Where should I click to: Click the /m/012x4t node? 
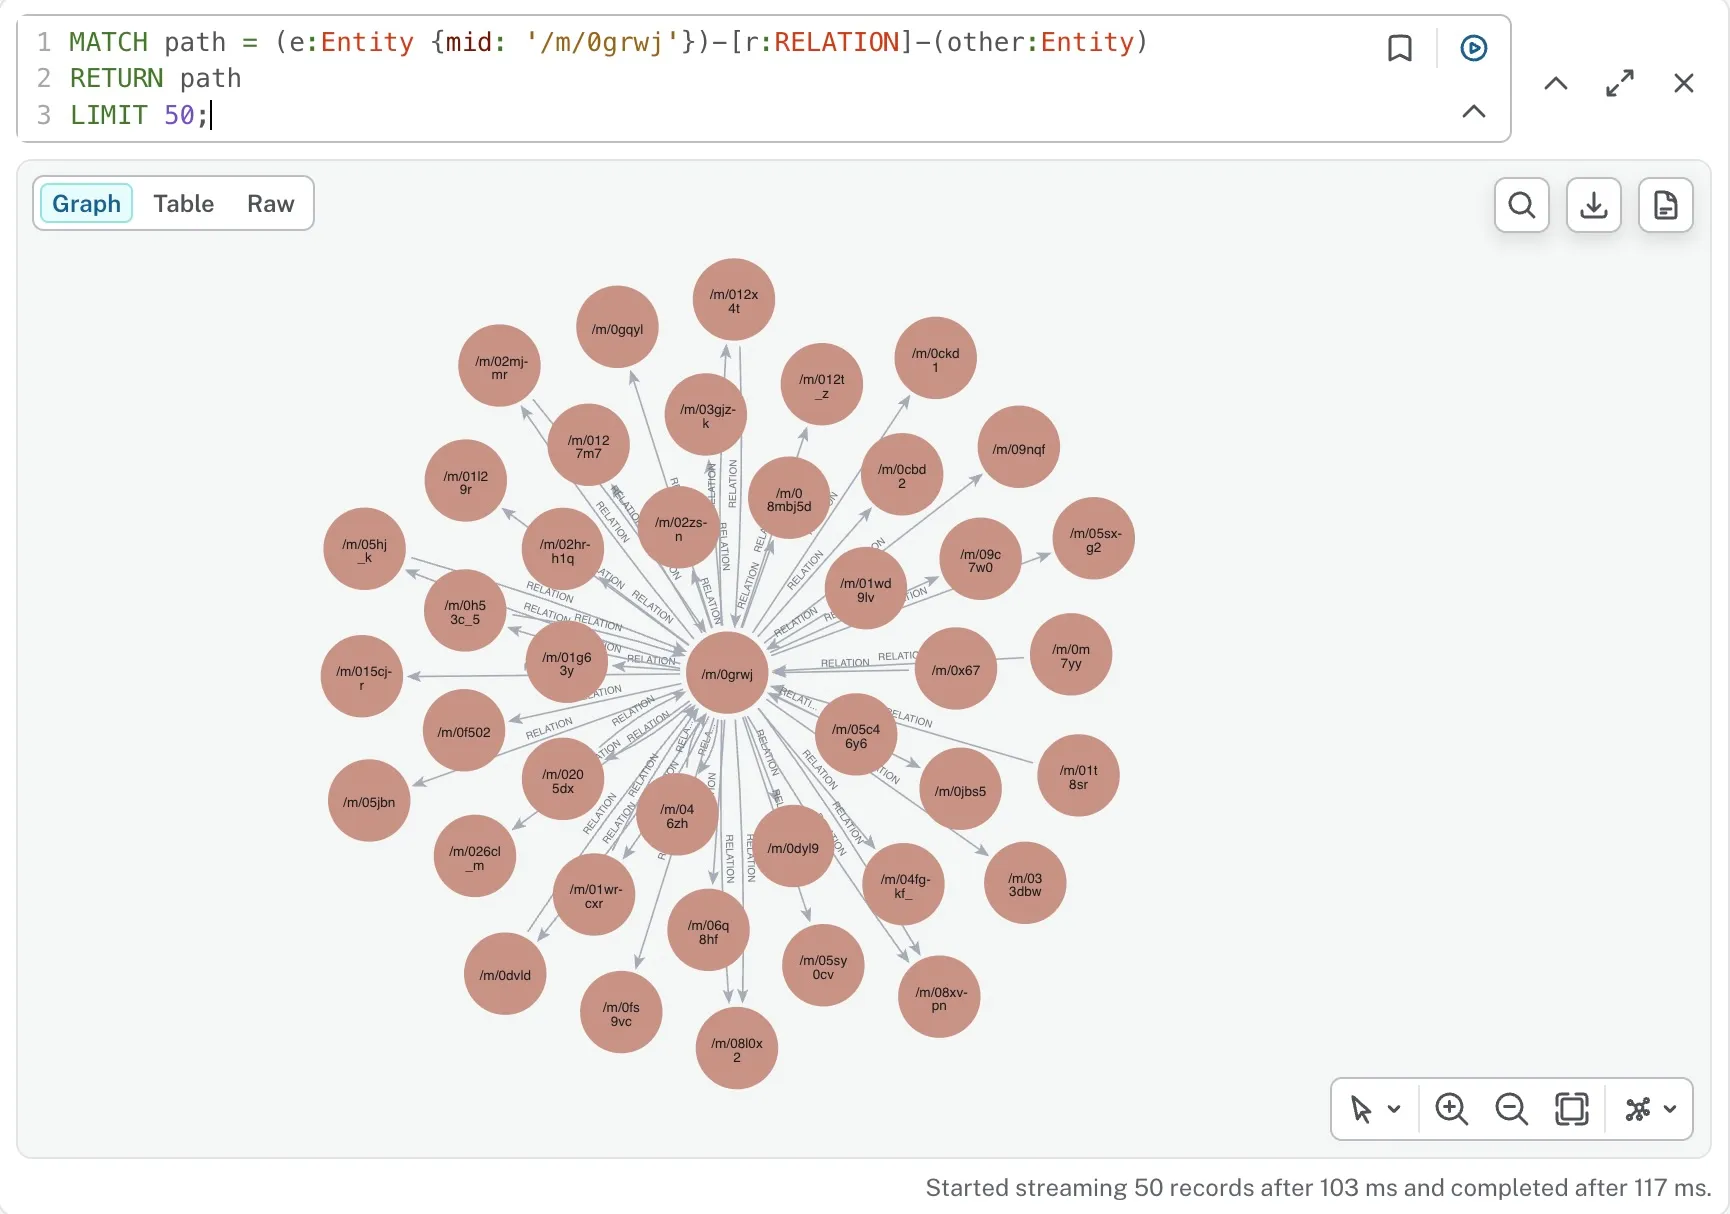tap(734, 301)
